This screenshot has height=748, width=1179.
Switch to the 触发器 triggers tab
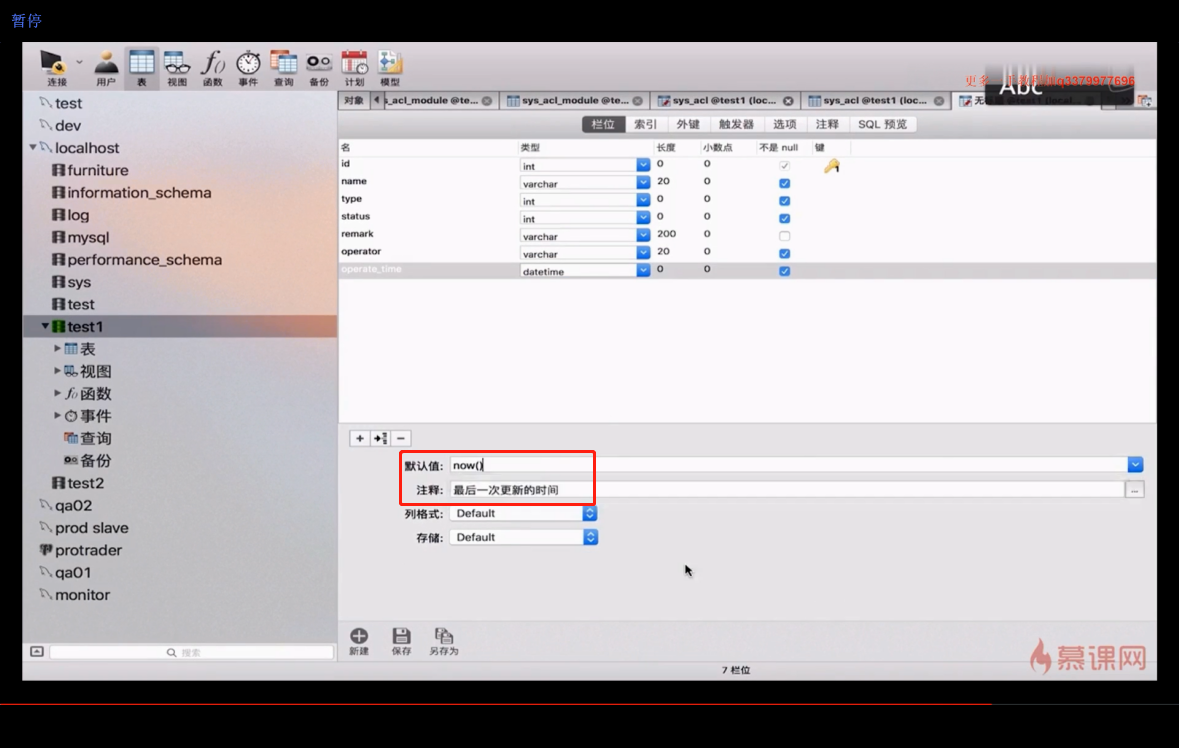tap(736, 124)
